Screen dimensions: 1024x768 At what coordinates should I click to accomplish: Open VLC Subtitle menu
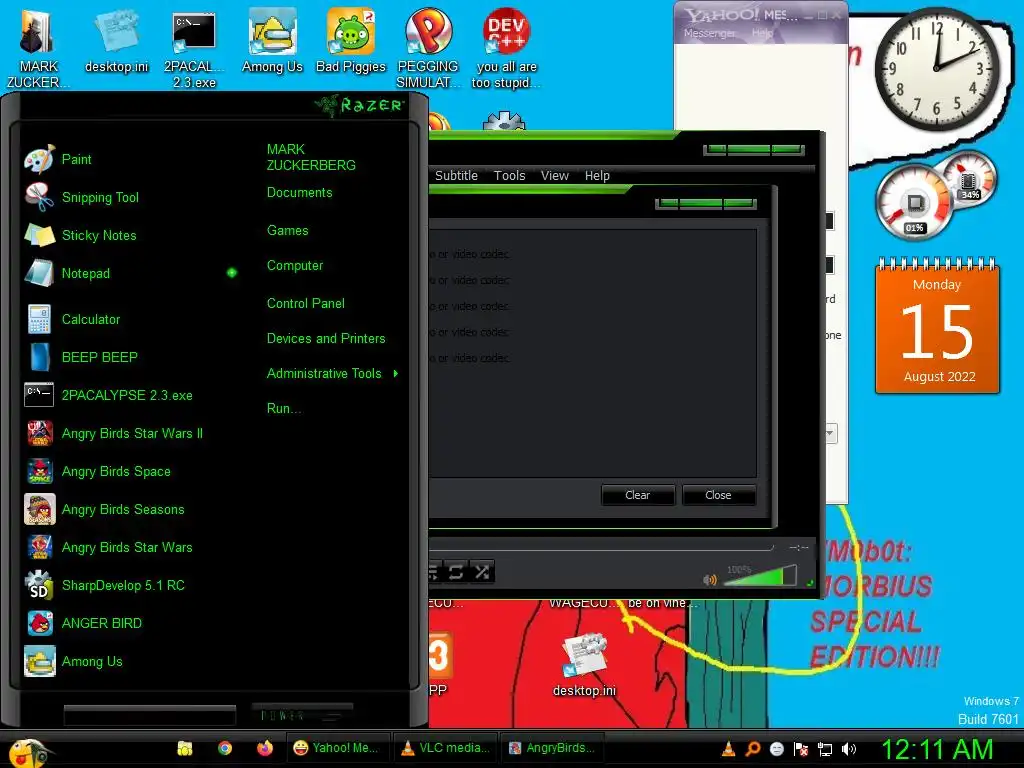(x=456, y=176)
